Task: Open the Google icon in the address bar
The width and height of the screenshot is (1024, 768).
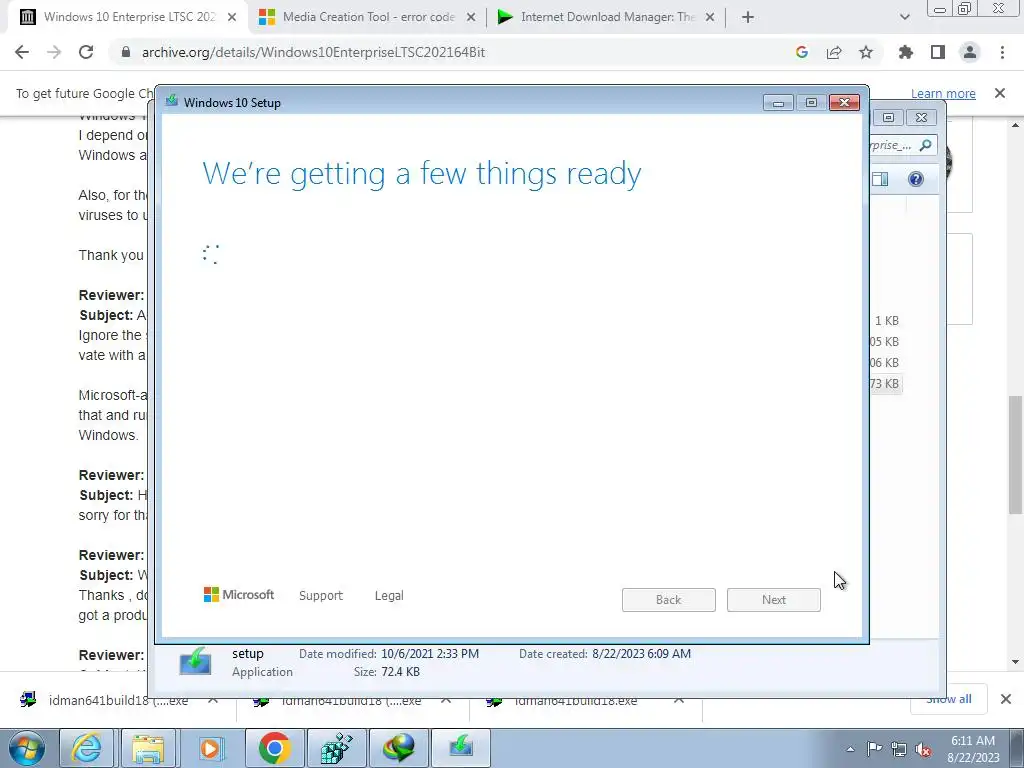Action: (802, 52)
